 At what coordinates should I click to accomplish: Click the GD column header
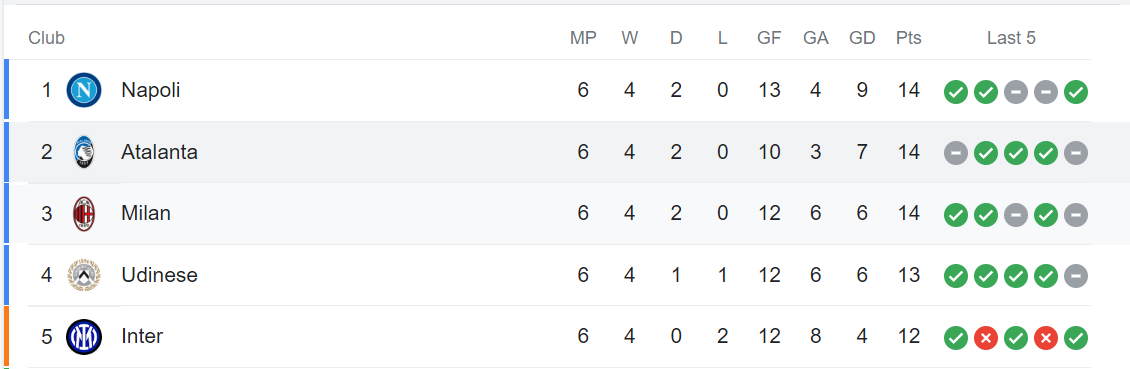tap(862, 38)
